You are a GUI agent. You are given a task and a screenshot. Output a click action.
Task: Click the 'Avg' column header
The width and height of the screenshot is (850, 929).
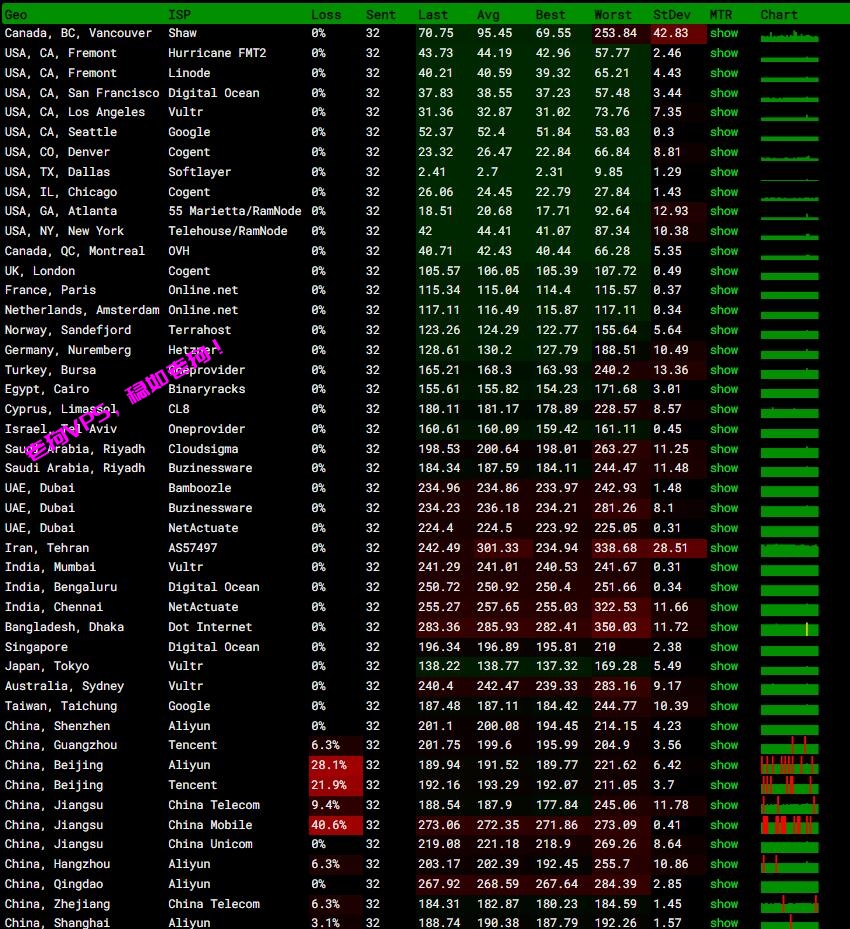488,15
